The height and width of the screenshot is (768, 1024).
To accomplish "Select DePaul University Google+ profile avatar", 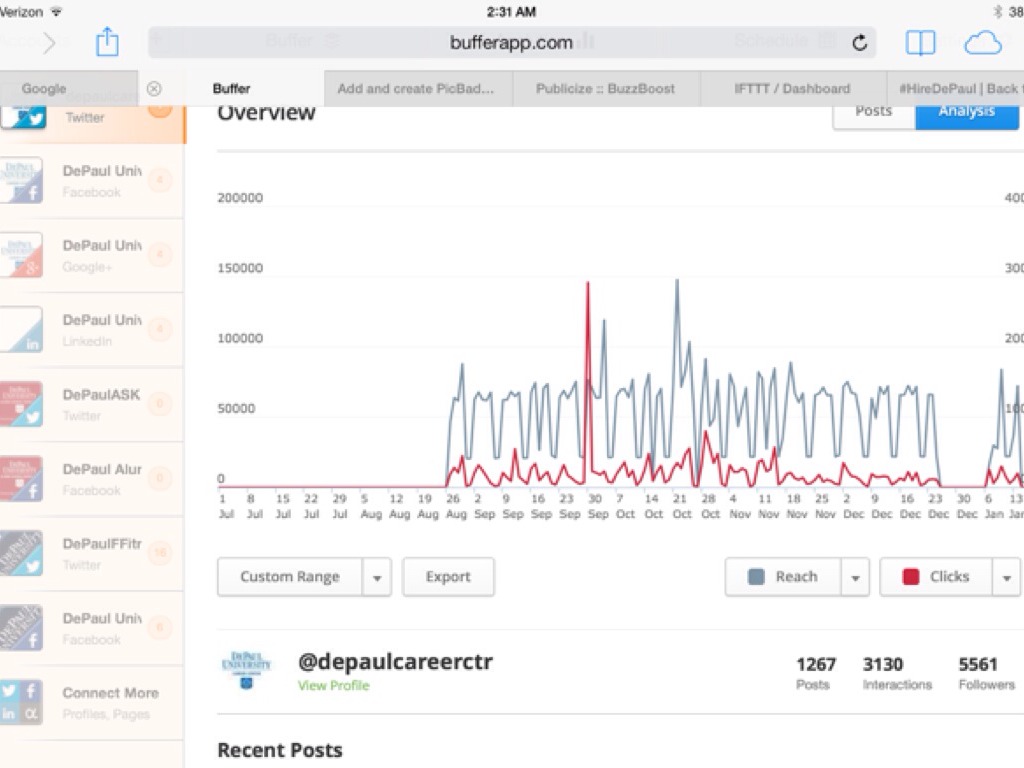I will [x=22, y=255].
